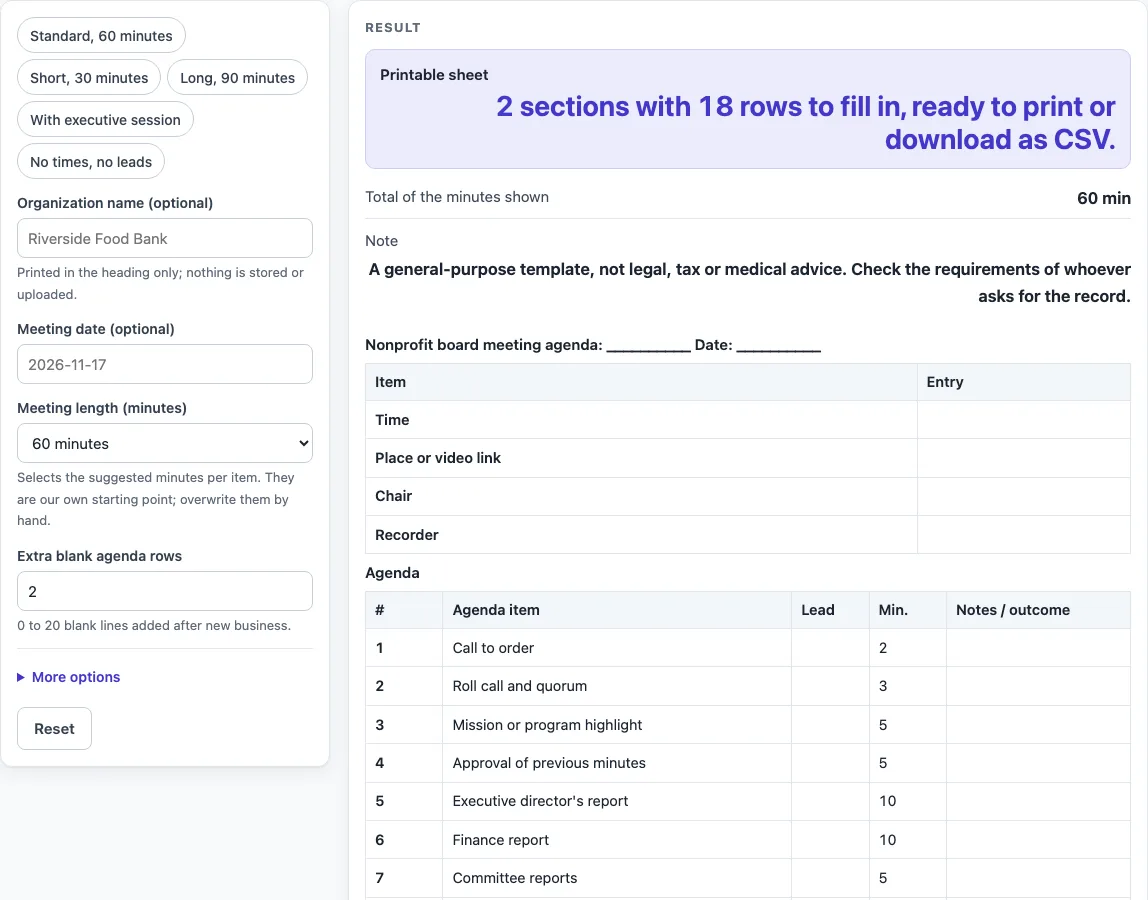This screenshot has height=900, width=1148.
Task: Apply the No times, no leads preset
Action: point(91,162)
